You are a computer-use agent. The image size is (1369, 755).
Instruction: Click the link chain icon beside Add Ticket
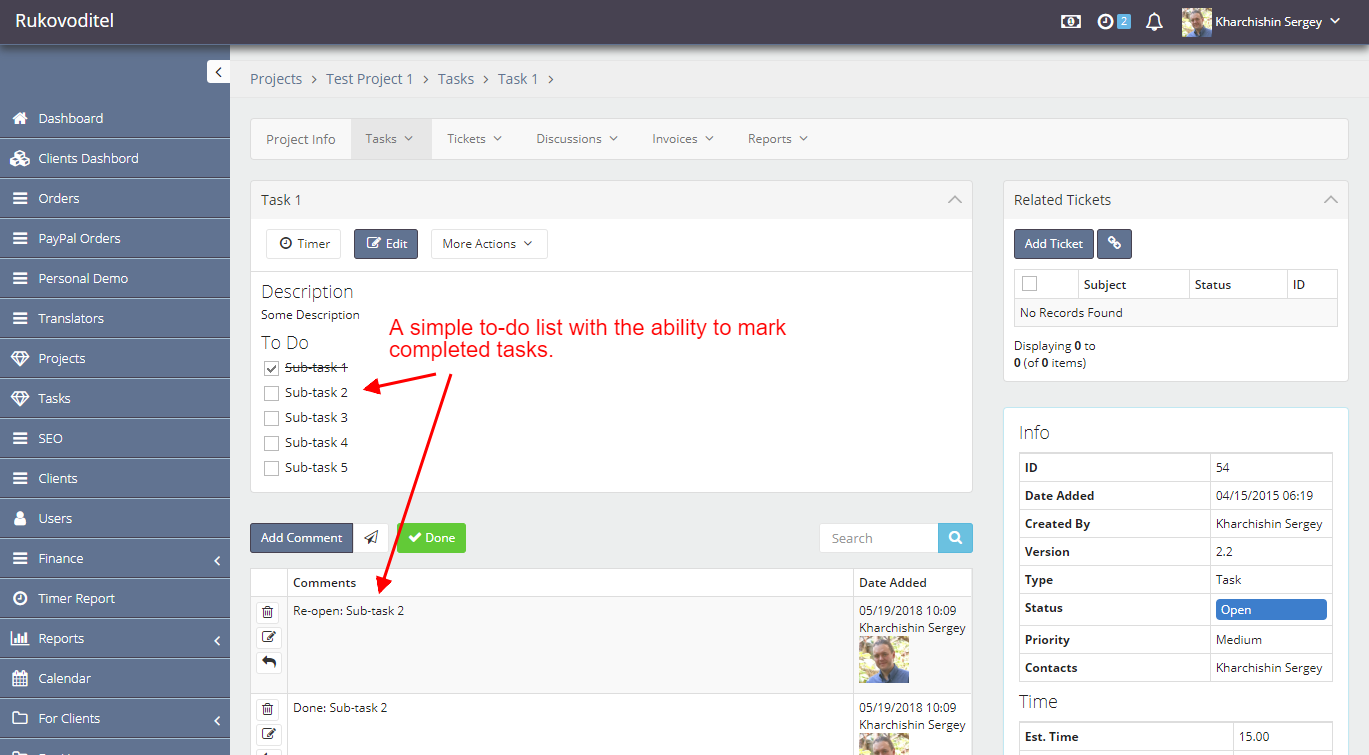point(1114,244)
